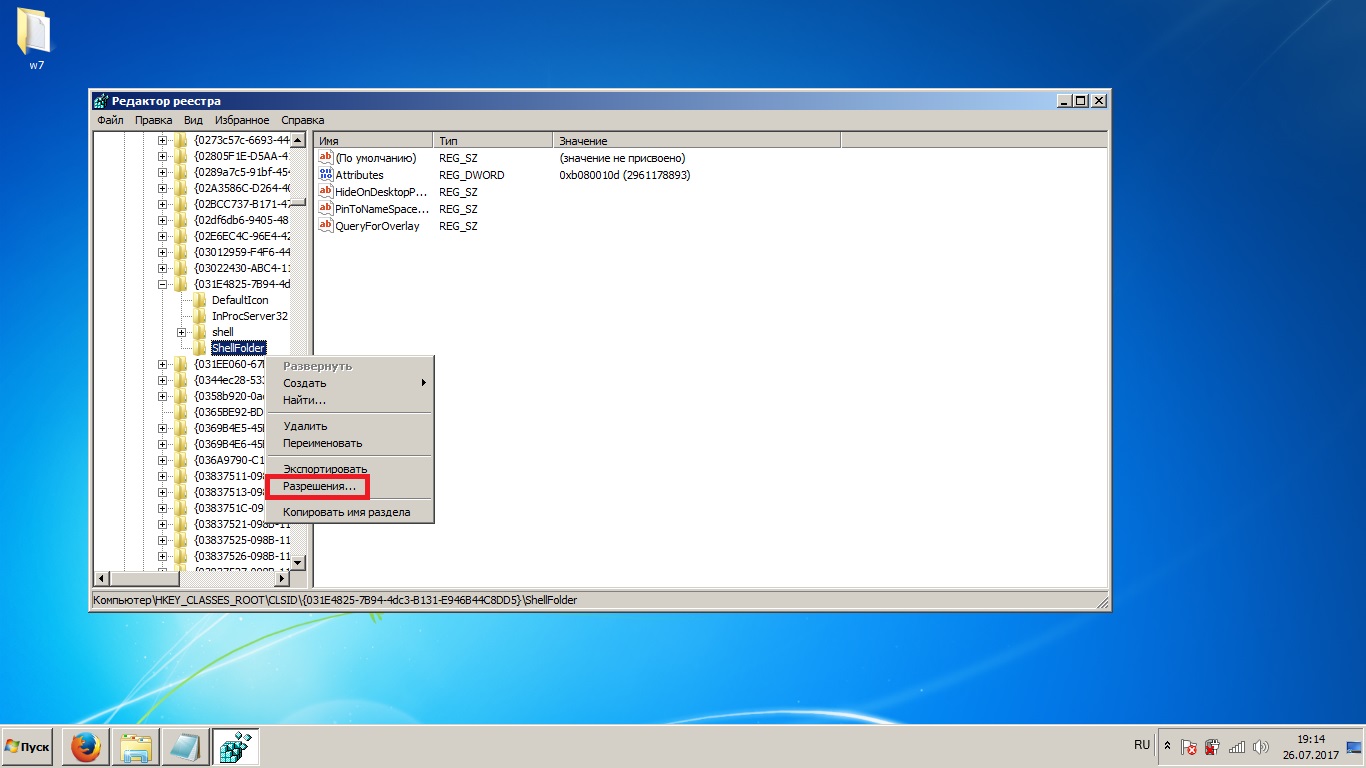Open Firefox from the taskbar
The height and width of the screenshot is (768, 1366).
point(86,747)
